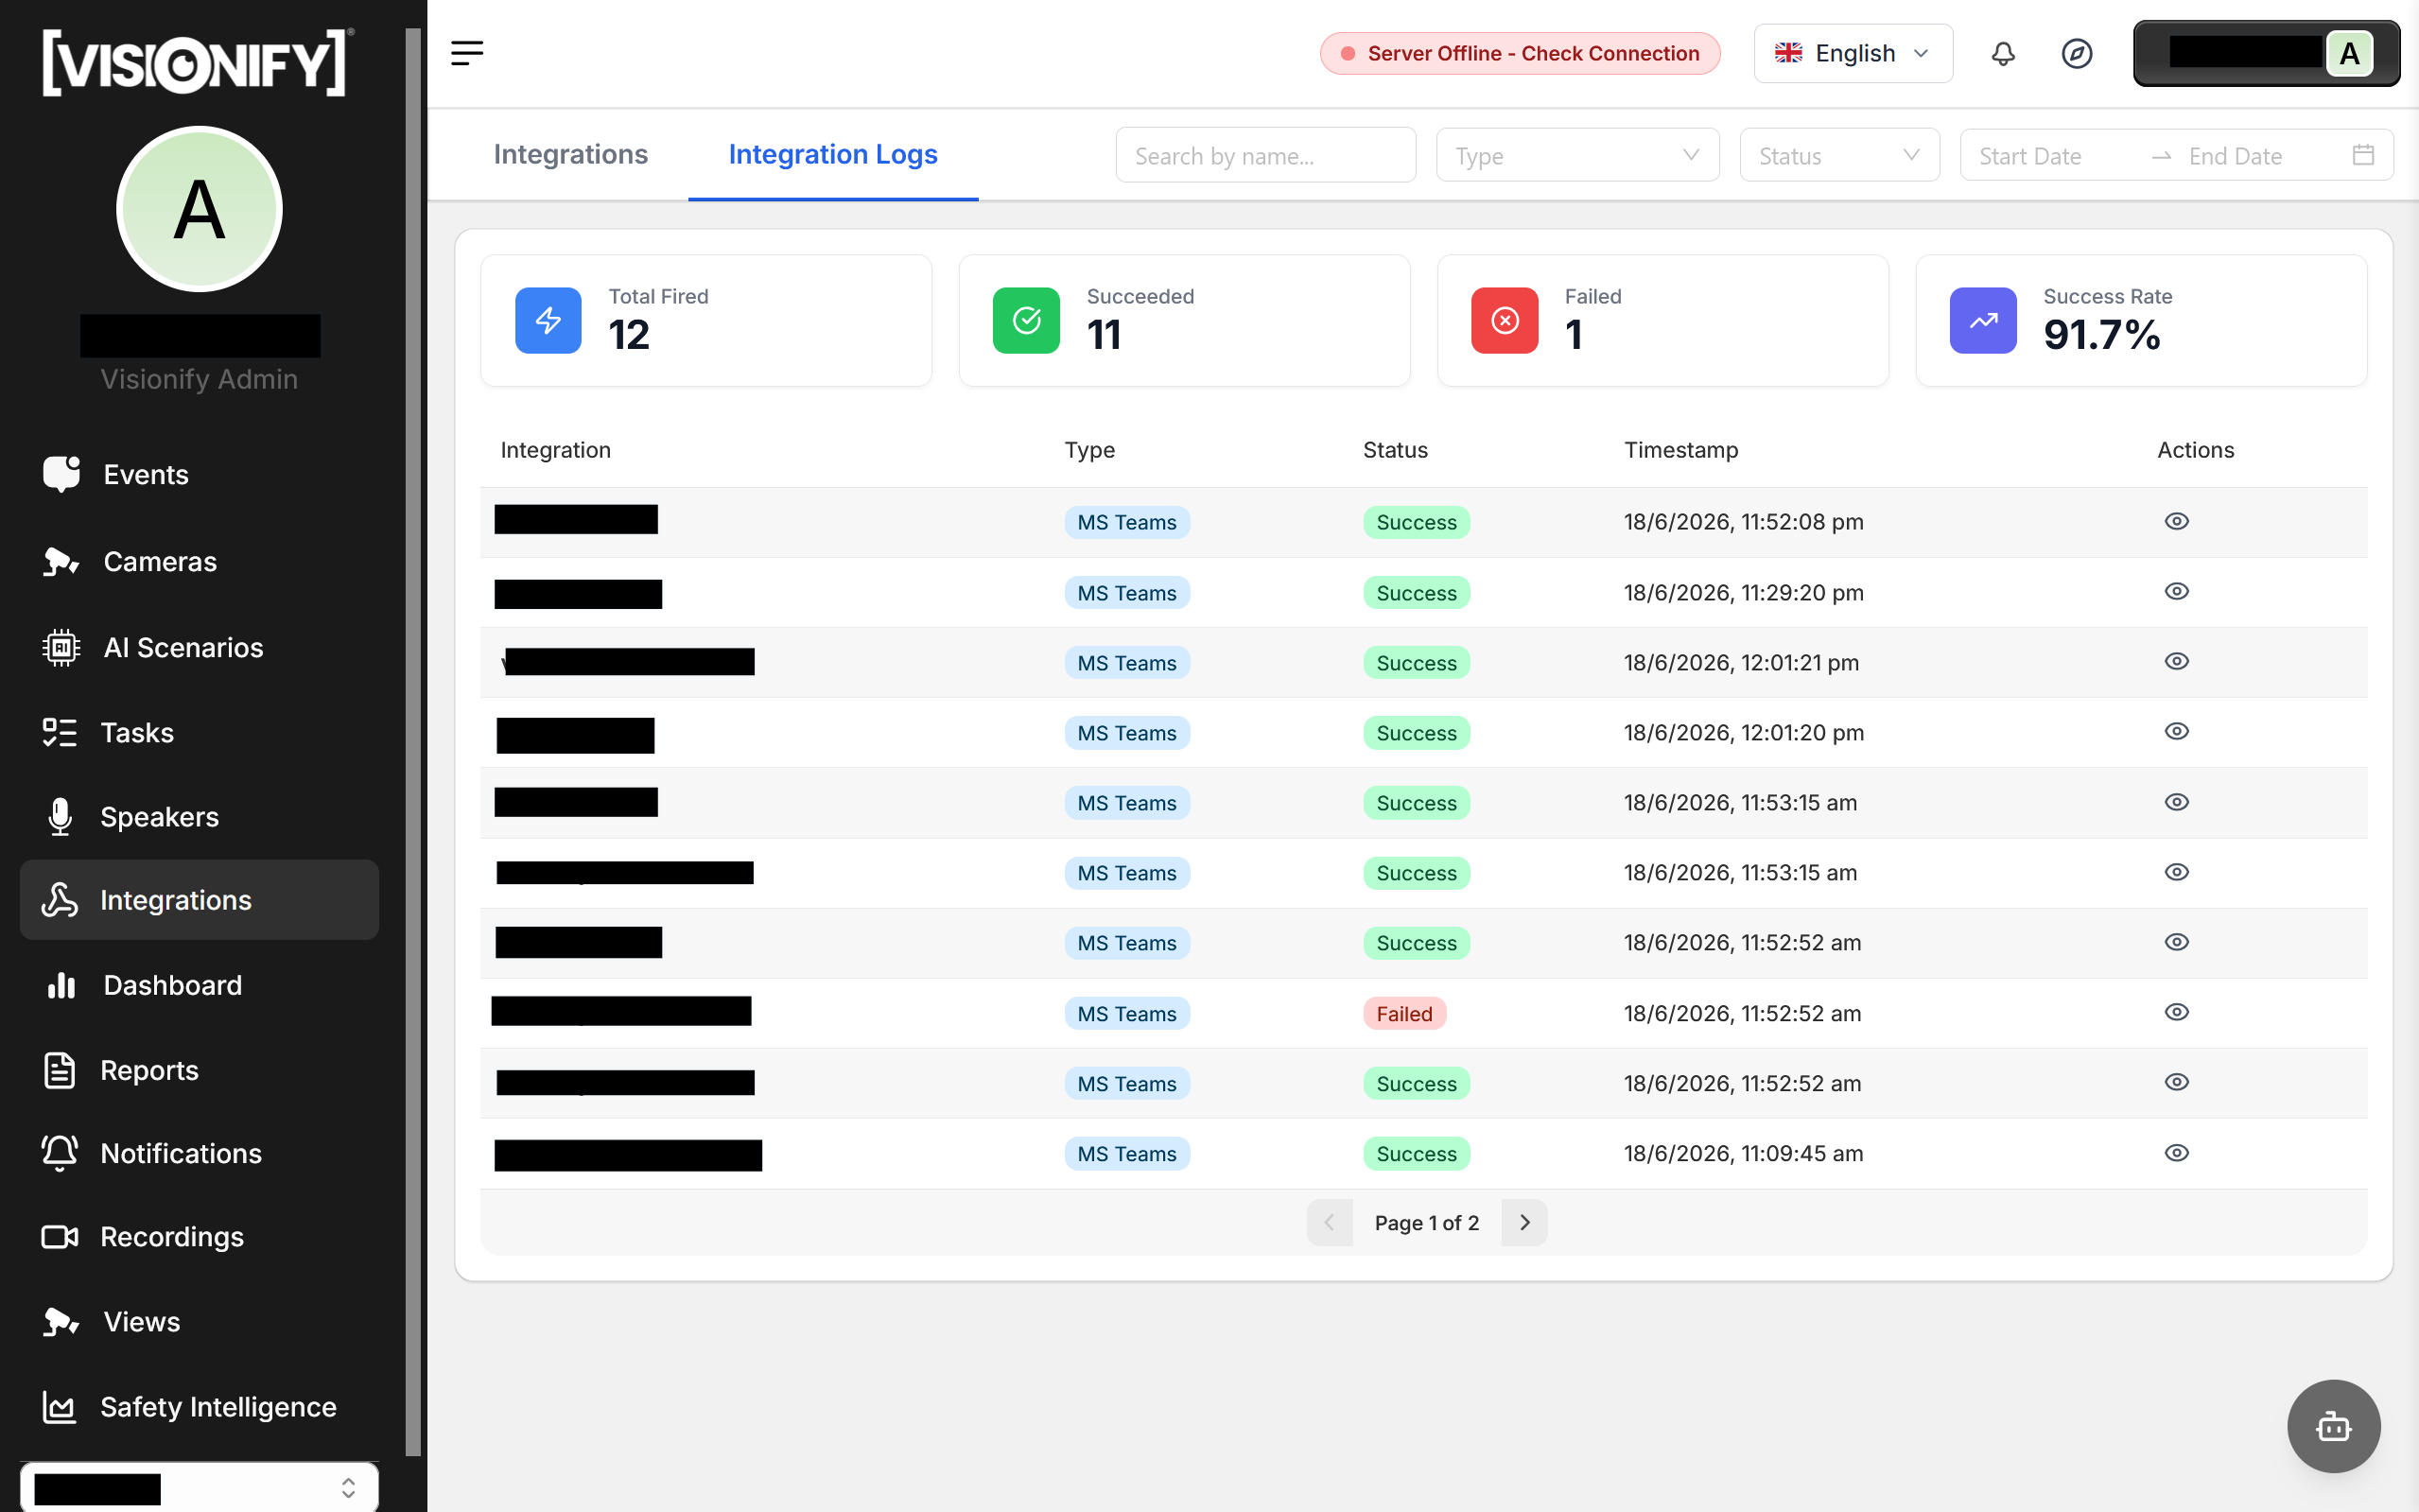The height and width of the screenshot is (1512, 2419).
Task: Click the Succeeded checkmark icon
Action: coord(1026,320)
